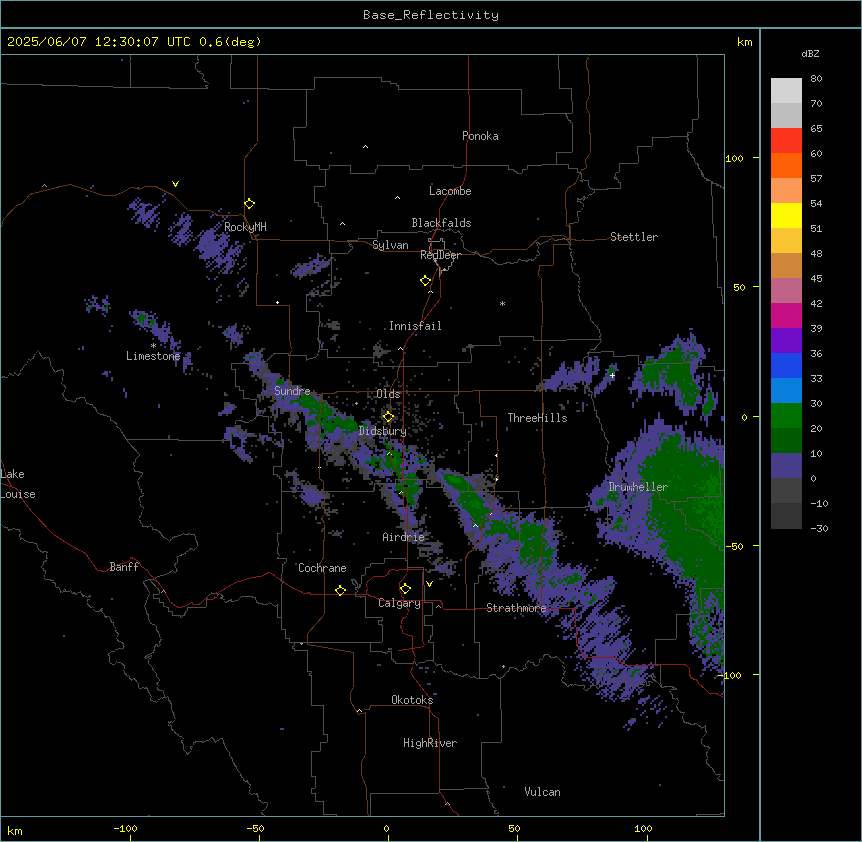Click the km unit label at top right

745,42
